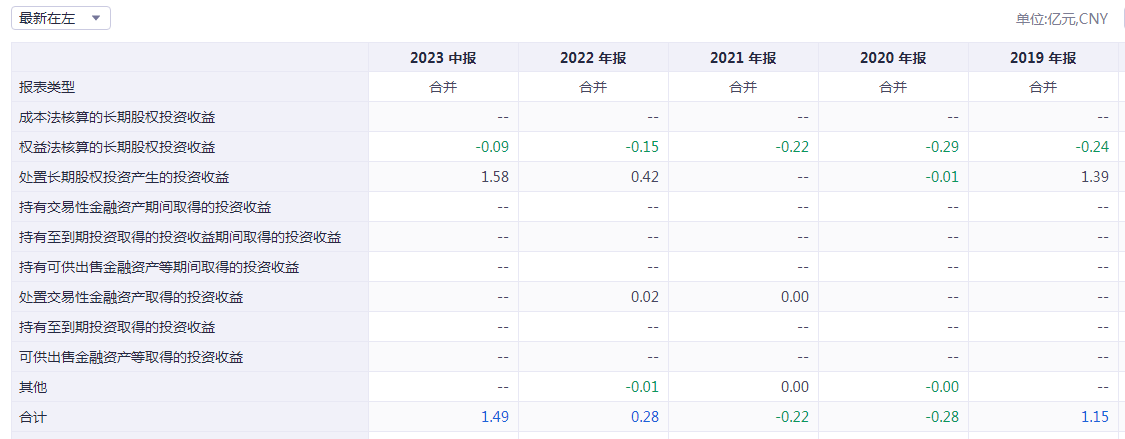Click the 2019 年报 column header
Image resolution: width=1125 pixels, height=439 pixels.
coord(1043,58)
